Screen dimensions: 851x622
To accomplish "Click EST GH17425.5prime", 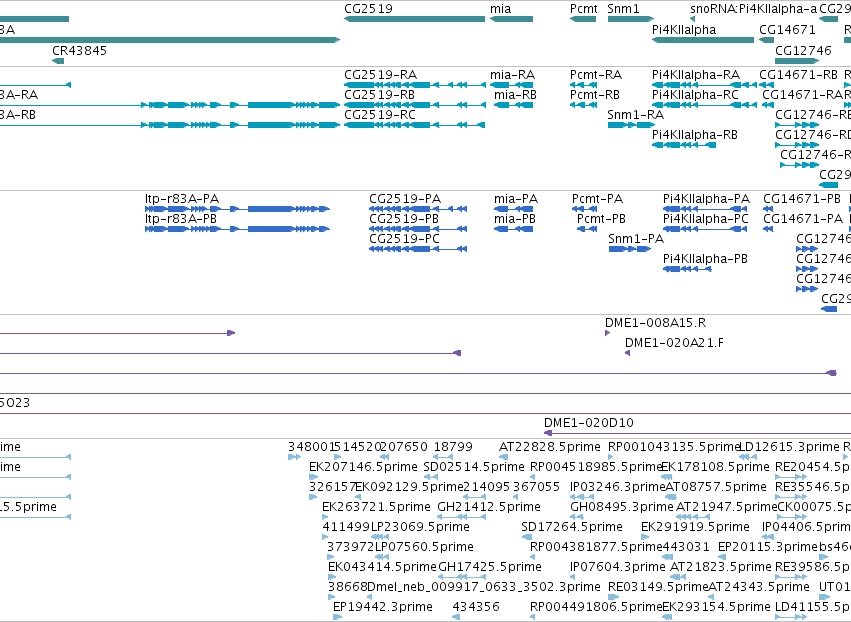I will [490, 567].
